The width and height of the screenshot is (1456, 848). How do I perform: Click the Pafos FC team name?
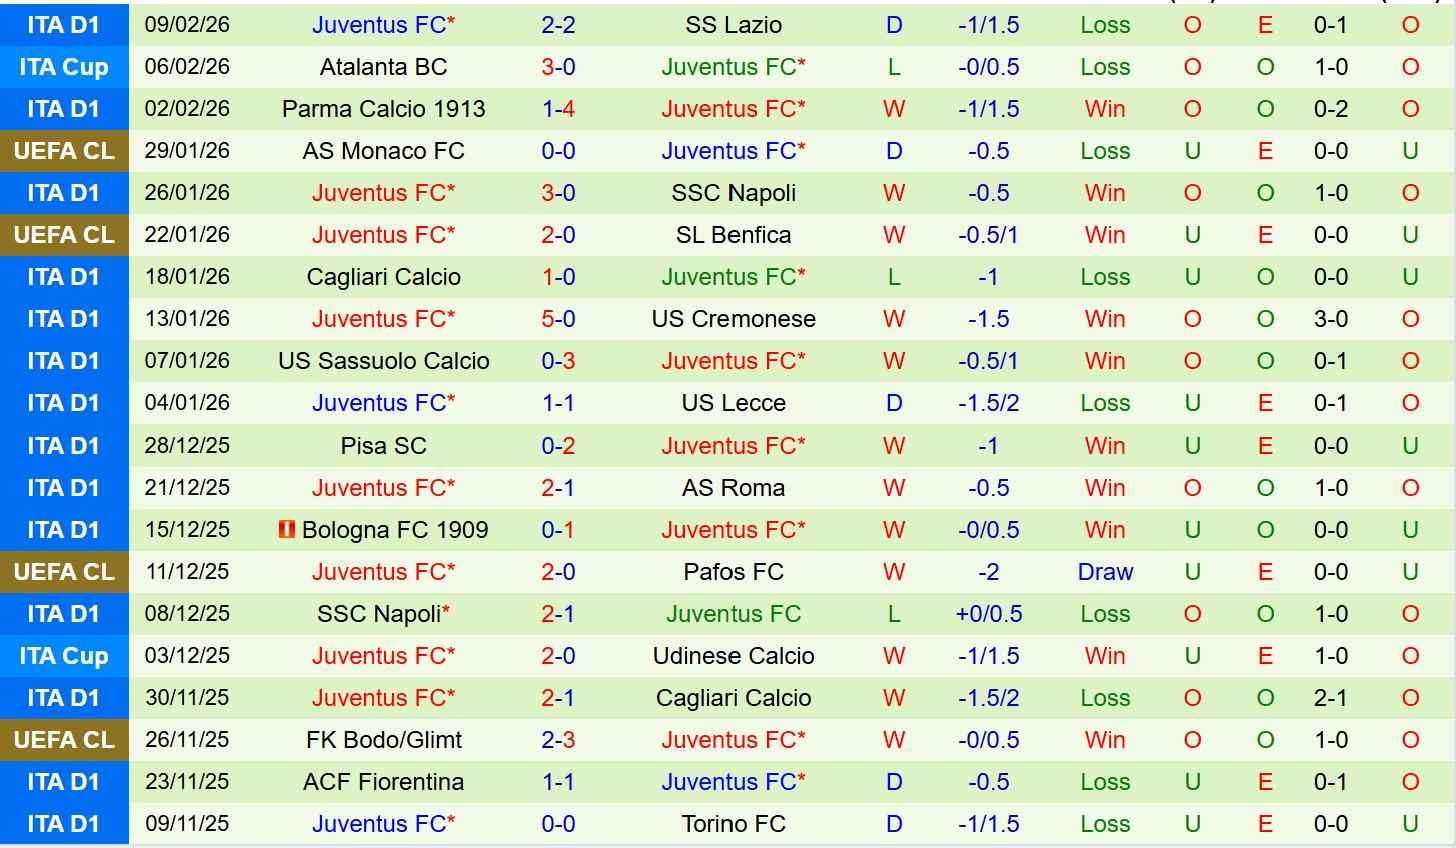tap(733, 572)
